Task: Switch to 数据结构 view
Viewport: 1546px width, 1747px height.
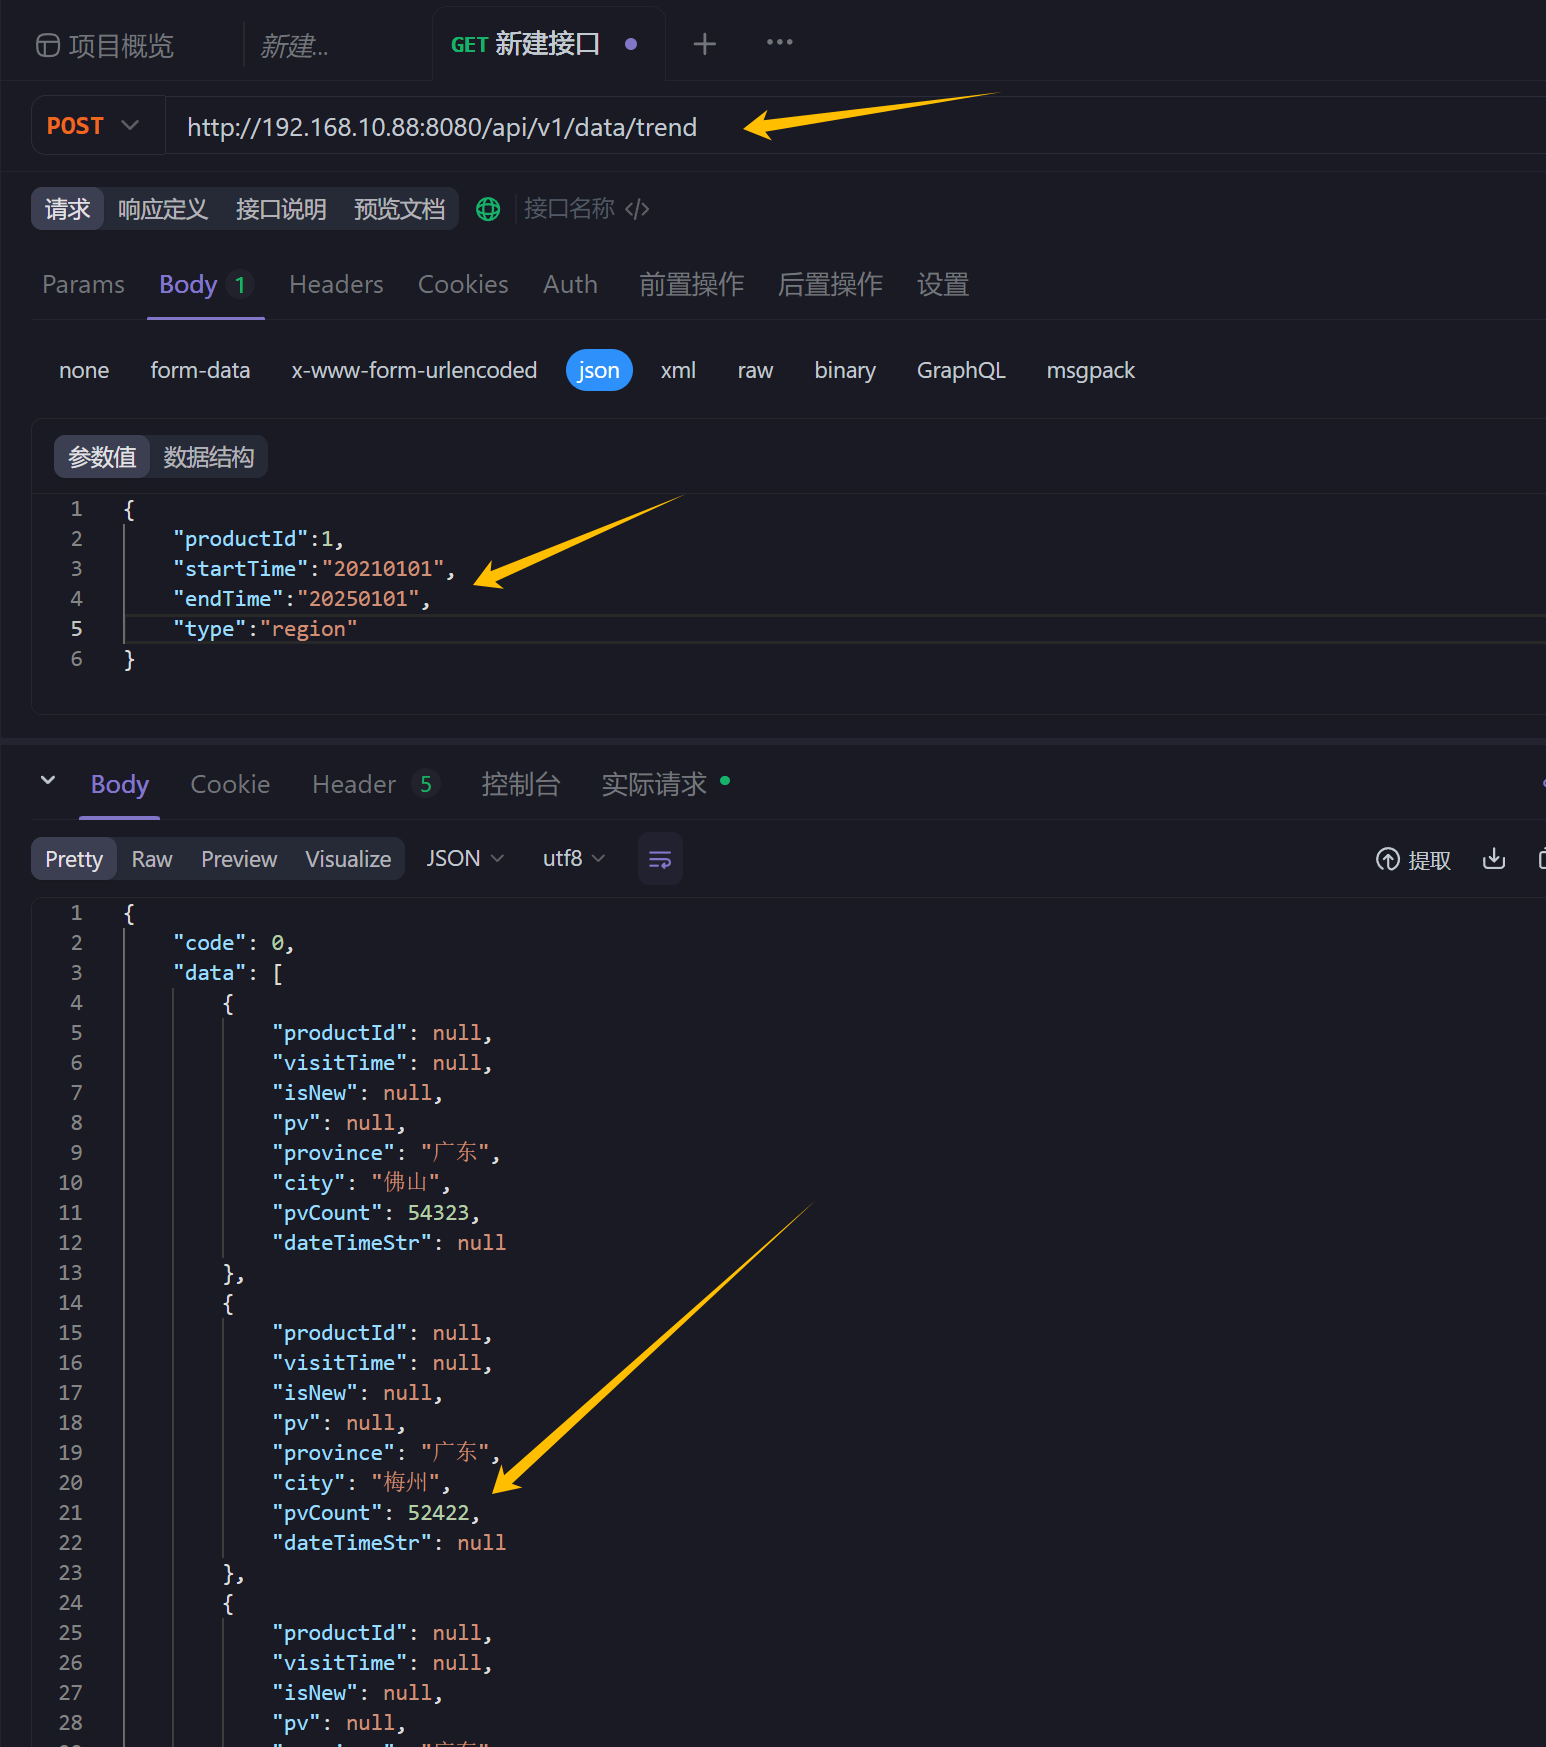Action: coord(208,457)
